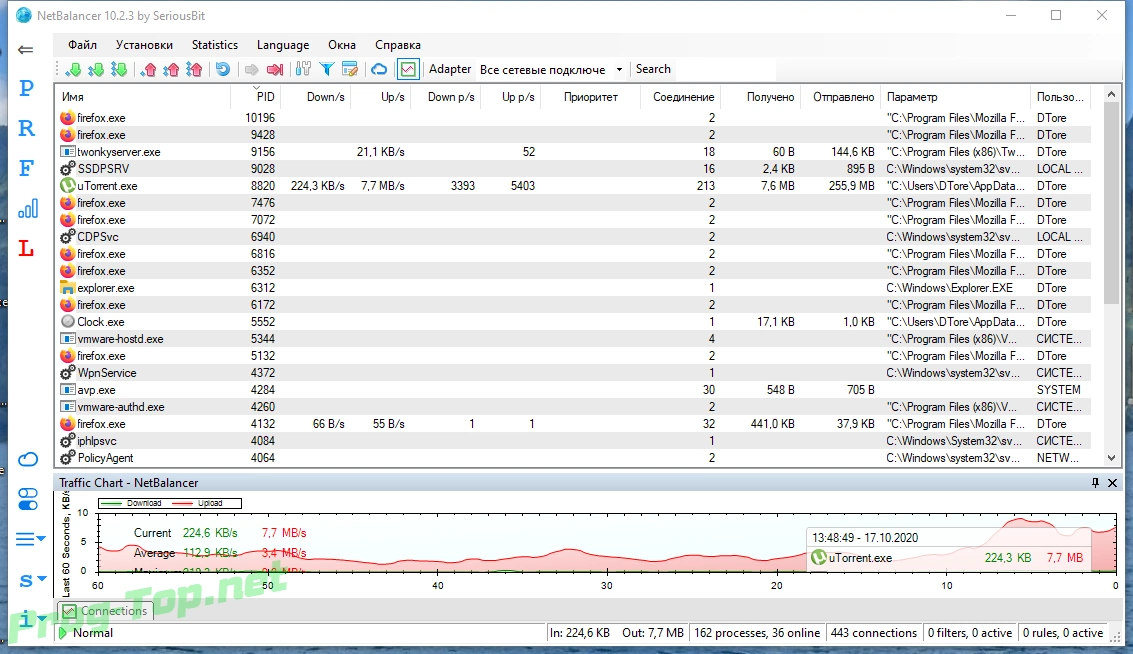The image size is (1133, 654).
Task: Flip the toggle switches icon in sidebar
Action: click(27, 499)
